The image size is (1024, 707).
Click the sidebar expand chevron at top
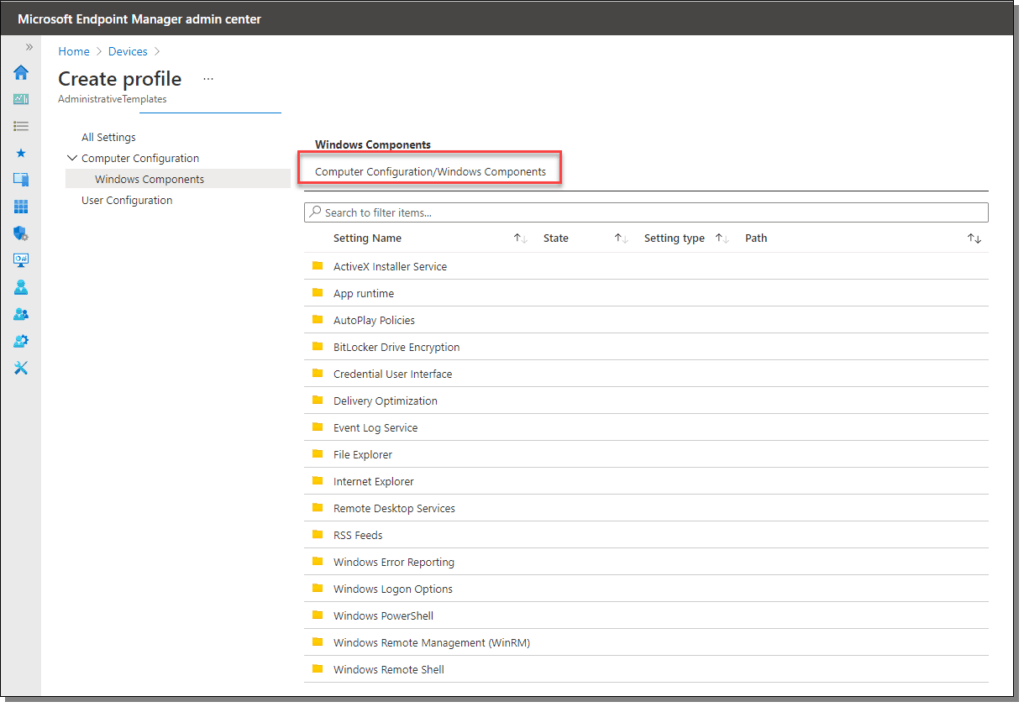click(28, 45)
